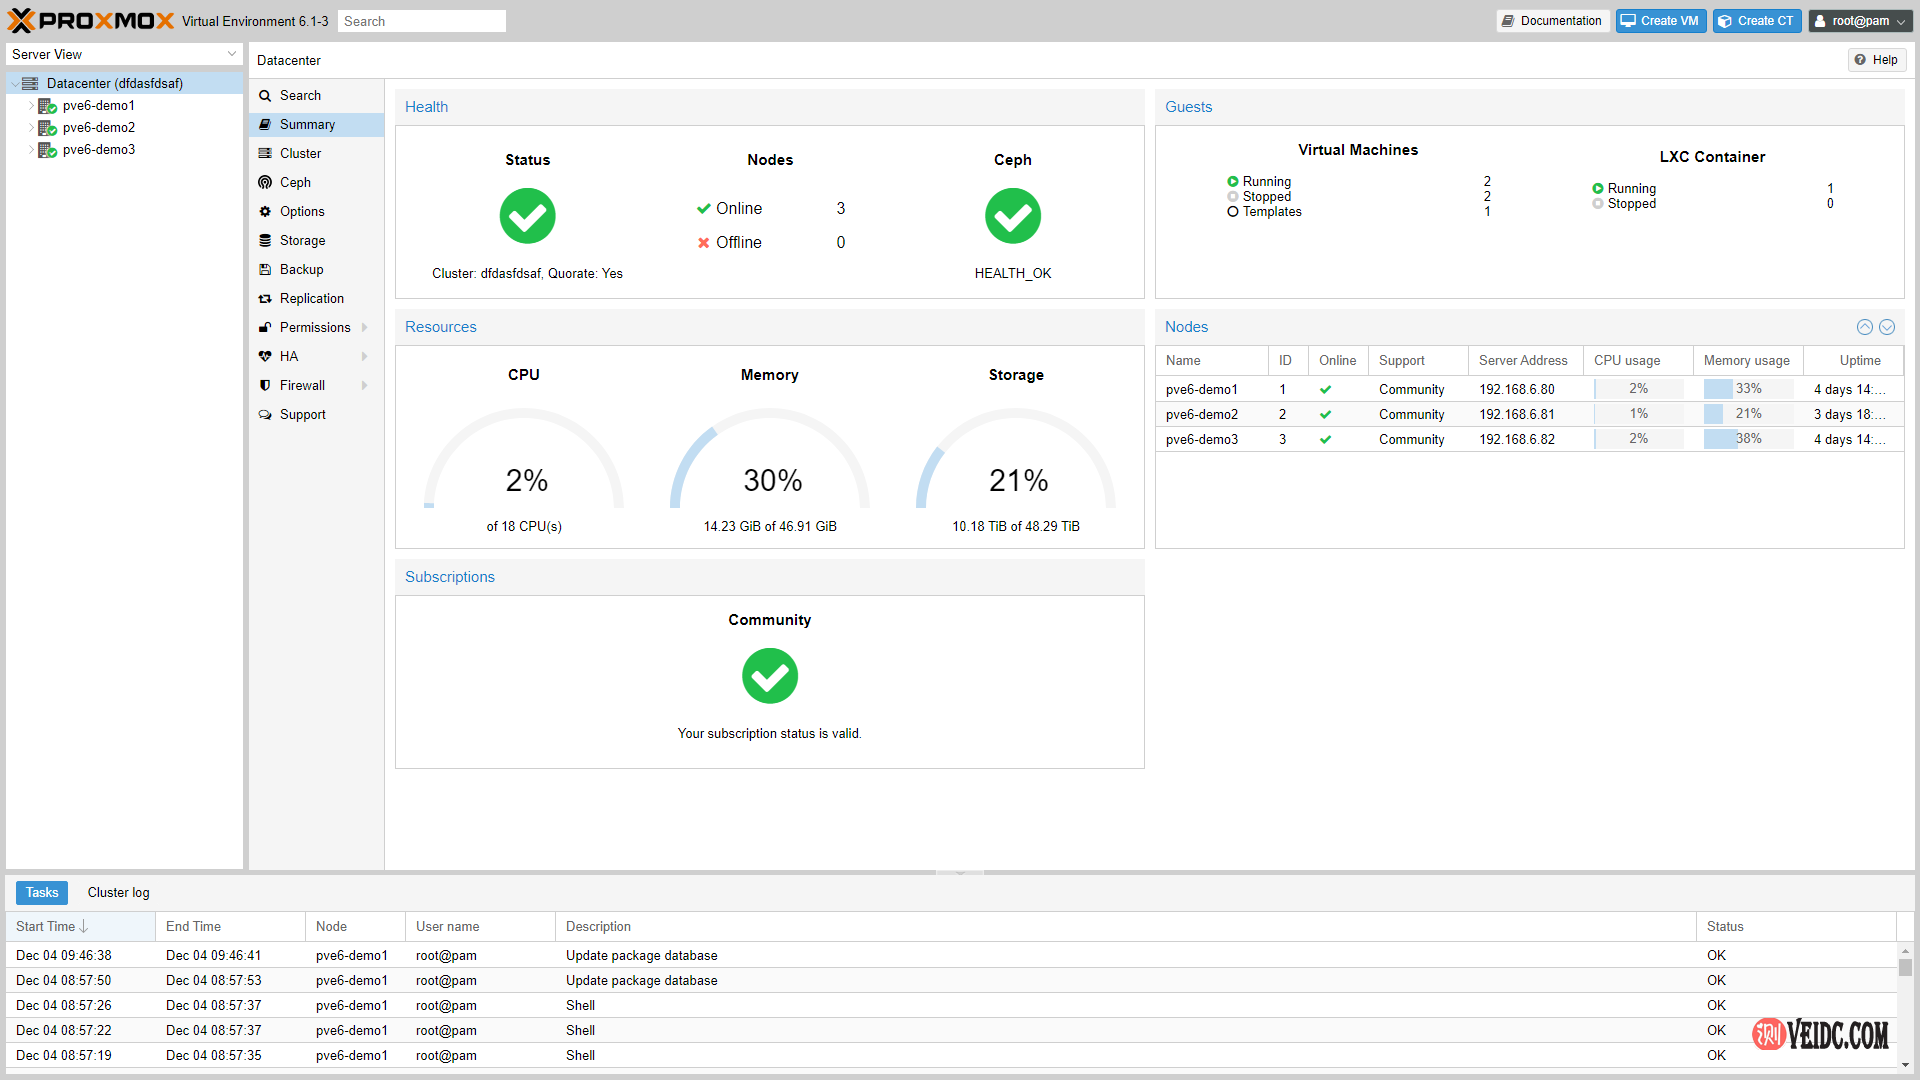Select the Replication icon entry
The width and height of the screenshot is (1920, 1080).
(265, 298)
